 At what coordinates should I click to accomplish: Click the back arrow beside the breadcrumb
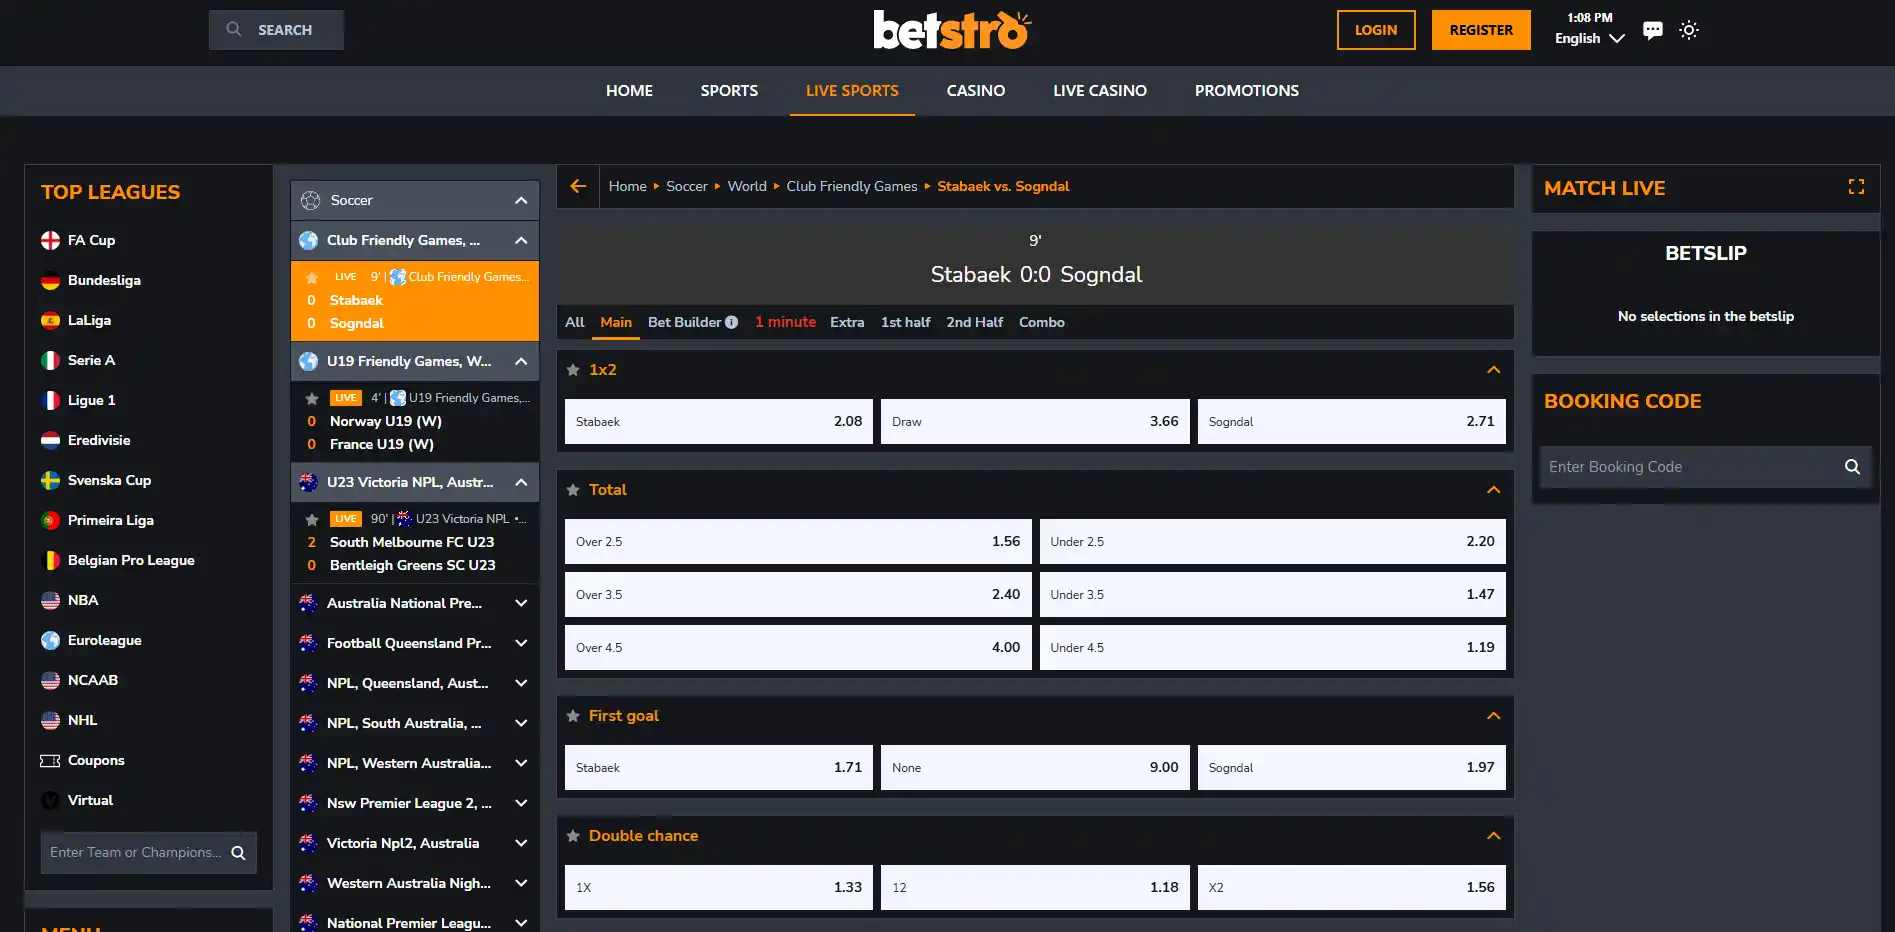(x=578, y=186)
